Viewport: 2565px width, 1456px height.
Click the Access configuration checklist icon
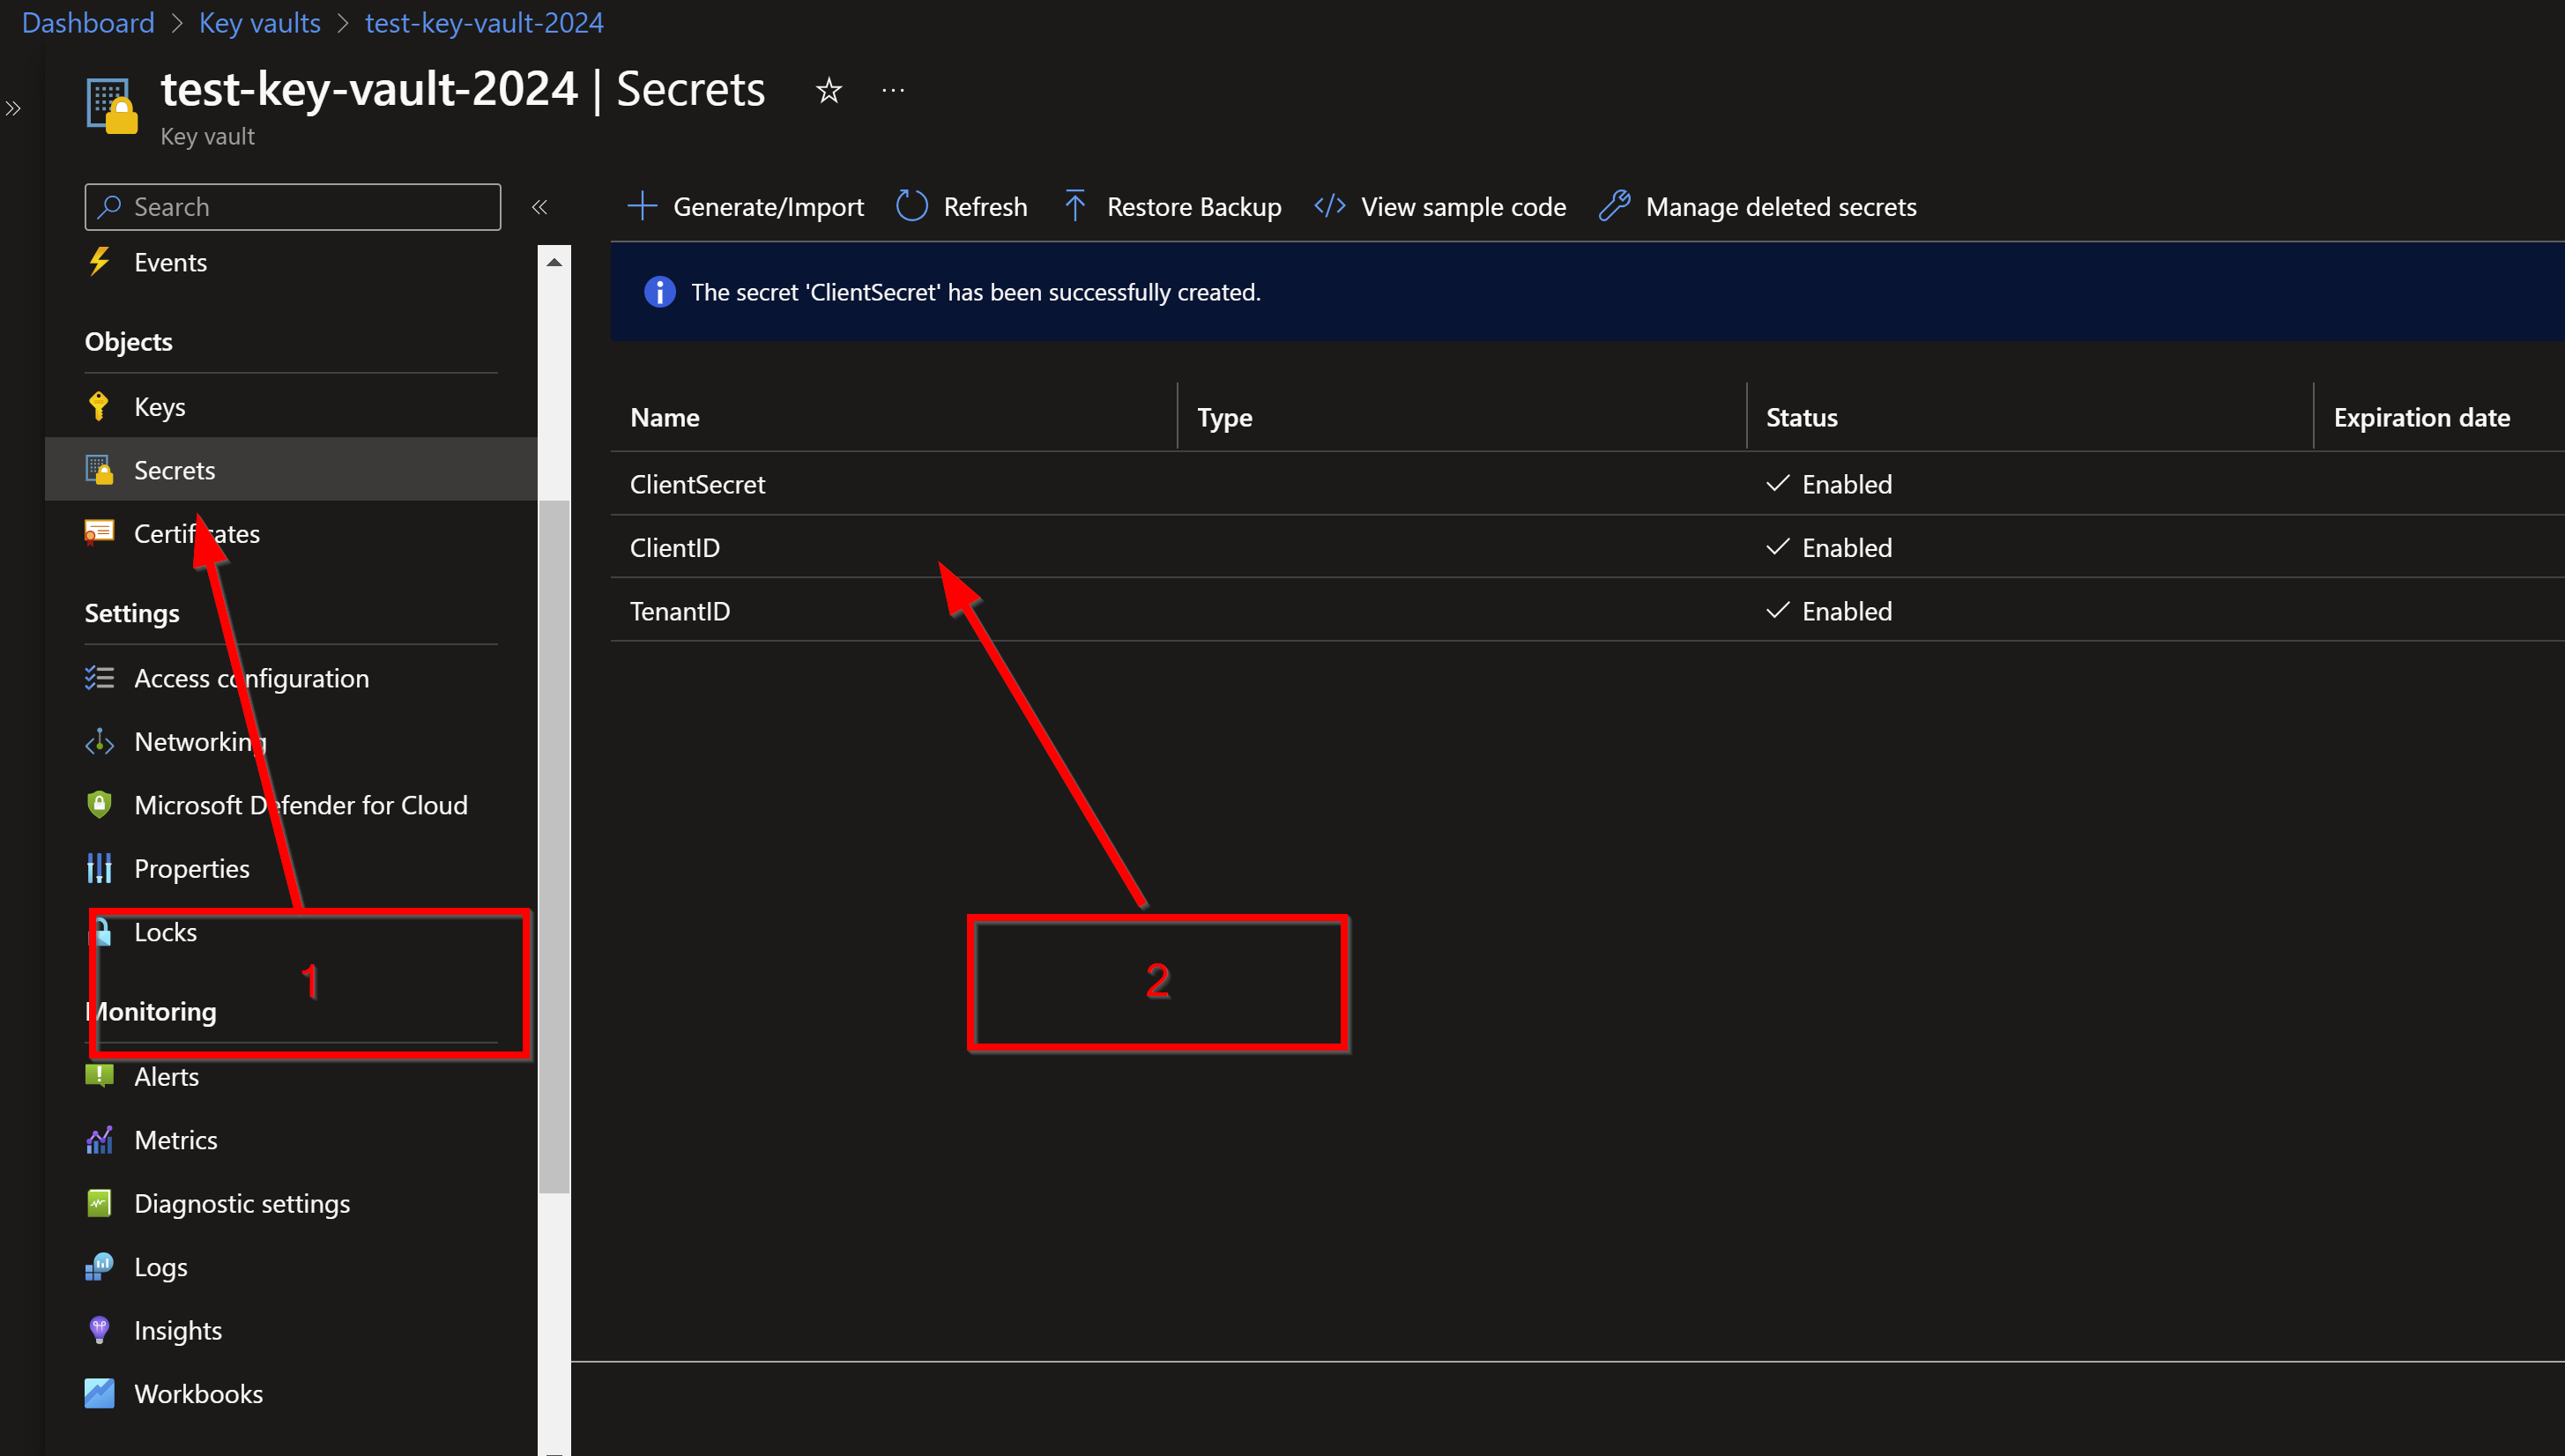click(99, 678)
